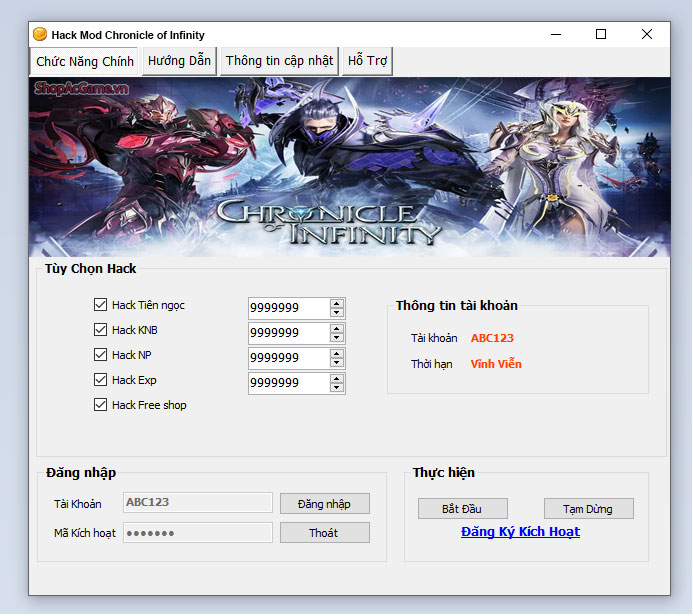Start the hack with Bắt Đầu

pos(463,509)
